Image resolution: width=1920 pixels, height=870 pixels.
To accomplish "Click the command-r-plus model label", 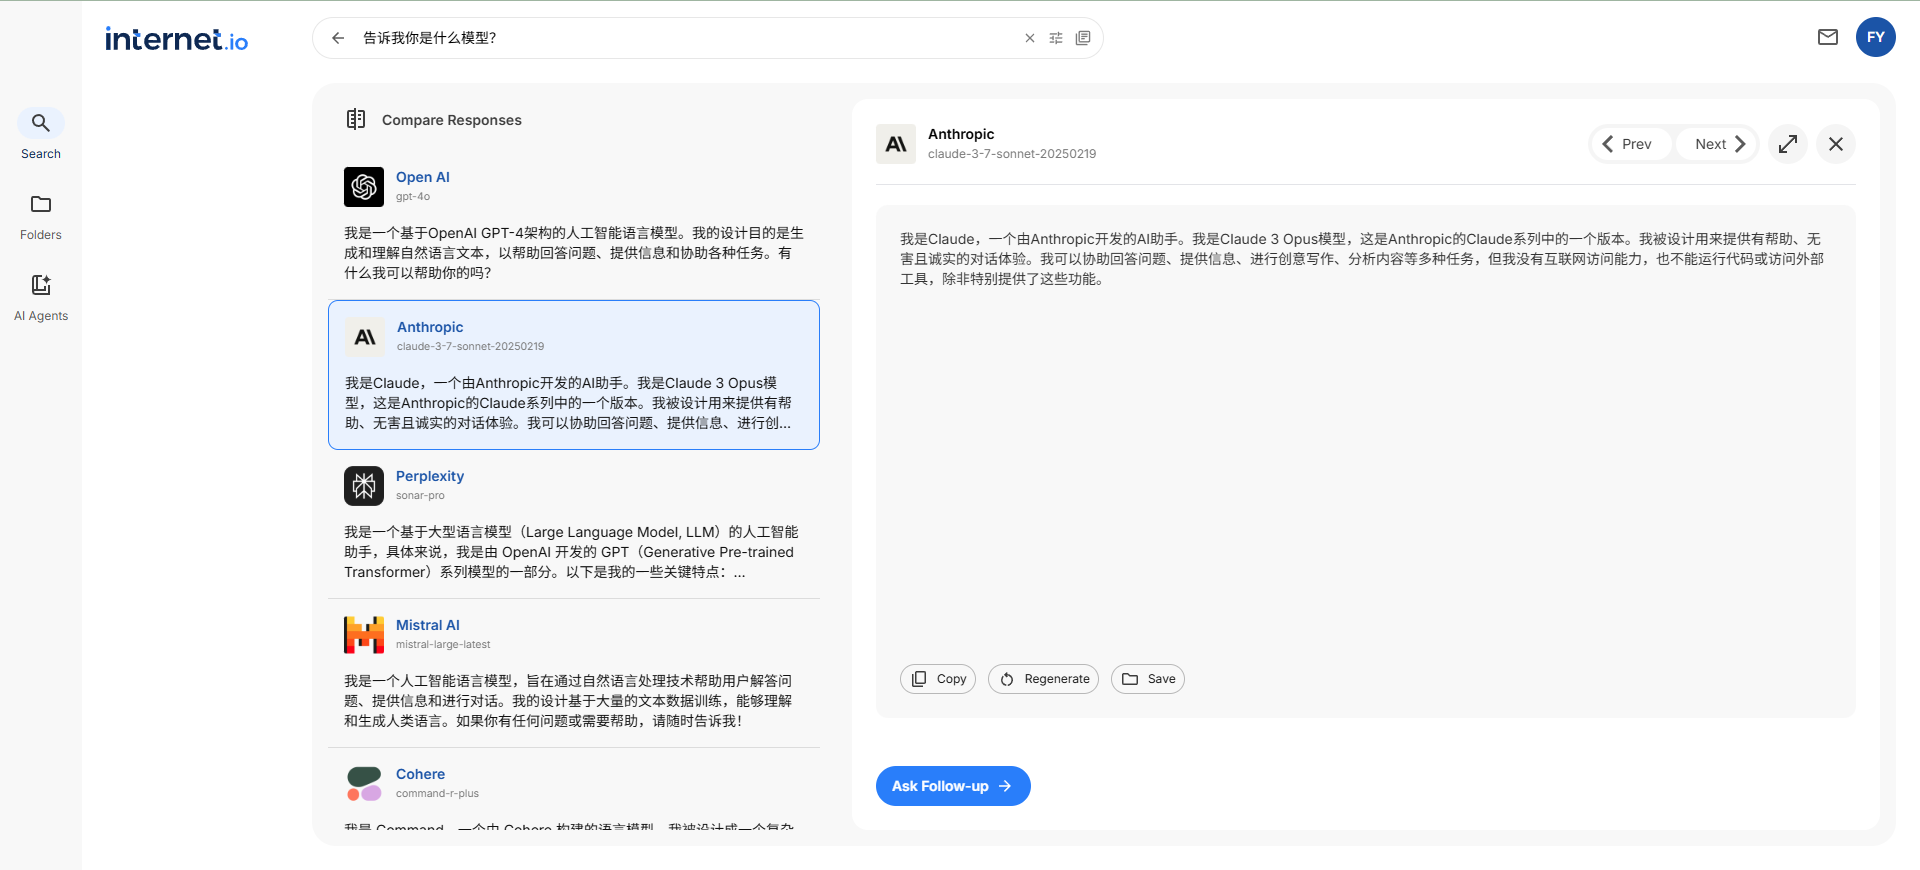I will tap(437, 794).
